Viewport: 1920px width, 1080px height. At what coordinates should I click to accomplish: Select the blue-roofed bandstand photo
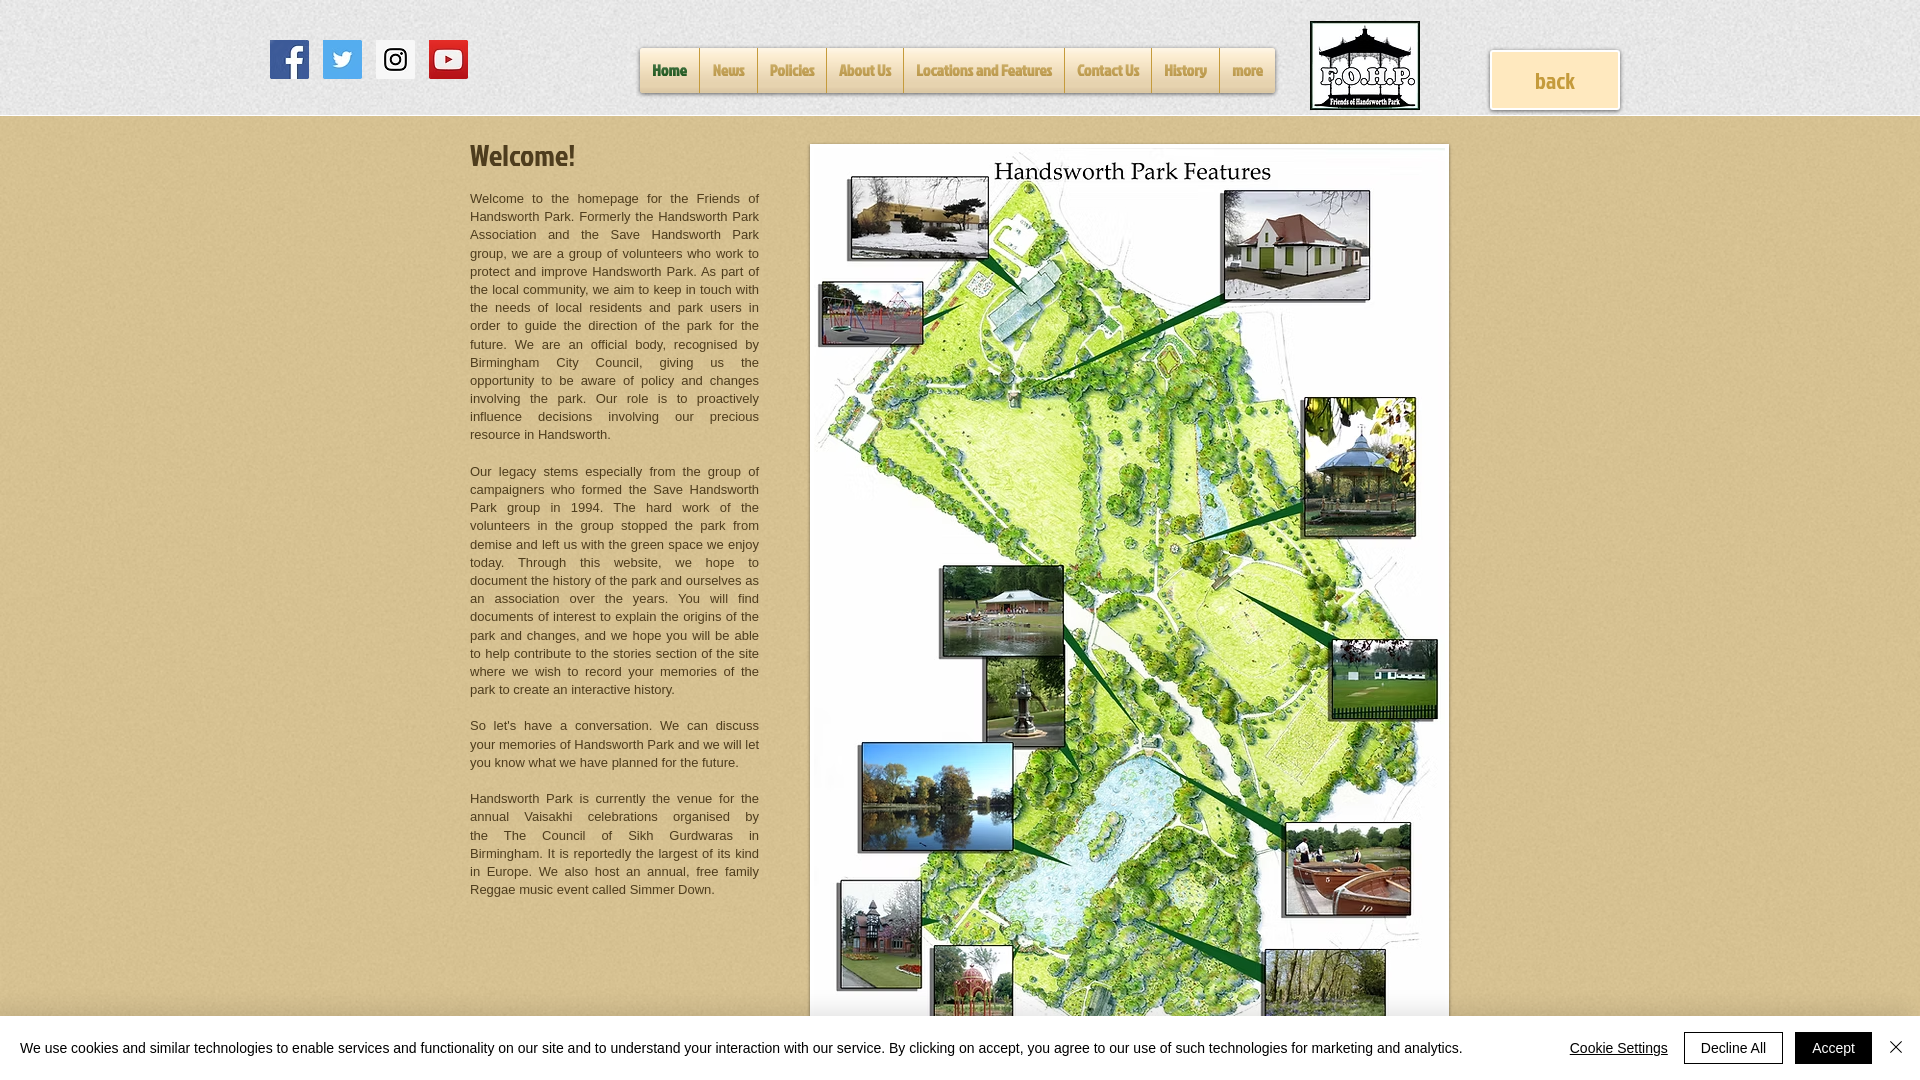click(1359, 467)
